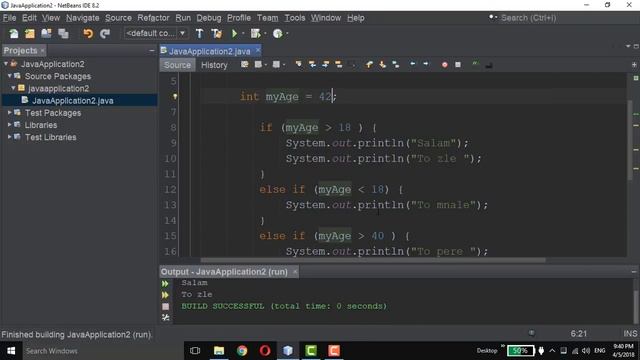Open the Window menu
Viewport: 640px width, 360px height.
326,18
